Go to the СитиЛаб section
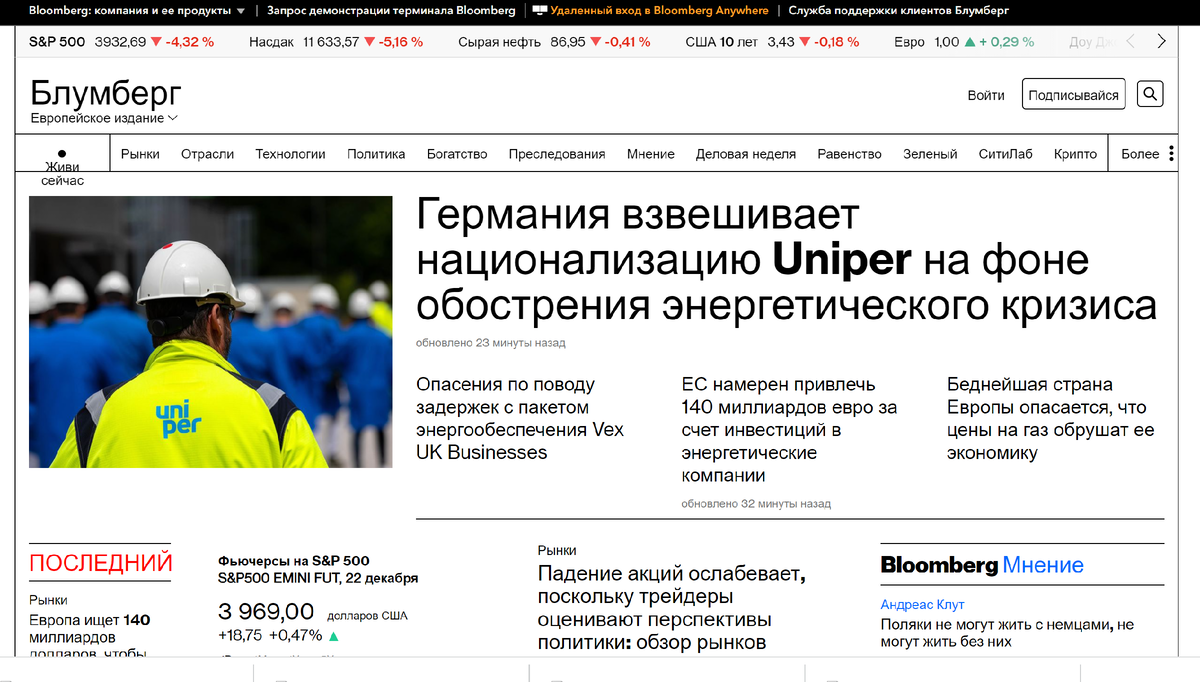Image resolution: width=1200 pixels, height=682 pixels. [1006, 154]
